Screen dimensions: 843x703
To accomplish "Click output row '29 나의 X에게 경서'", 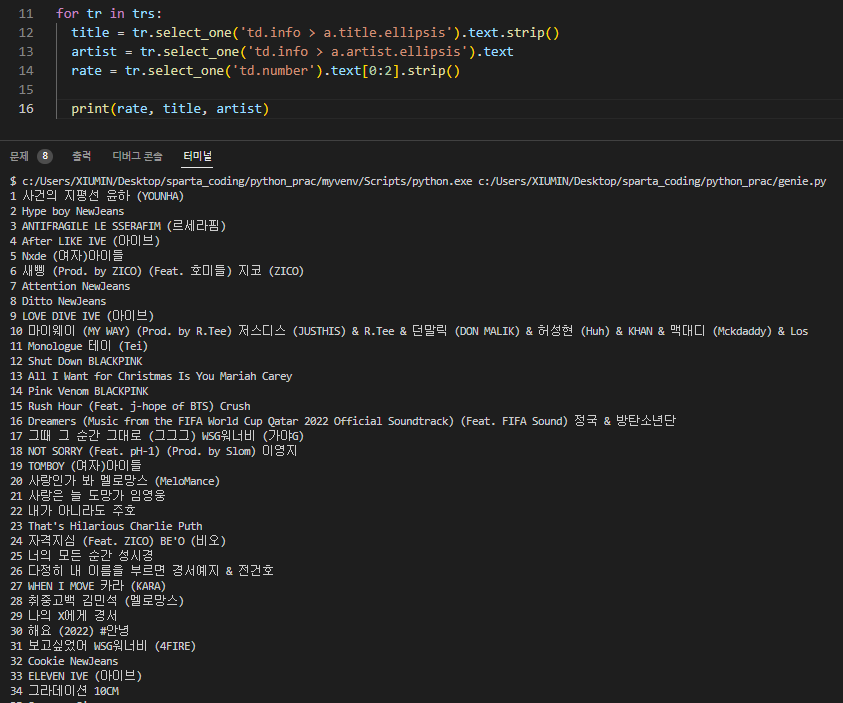I will coord(63,616).
